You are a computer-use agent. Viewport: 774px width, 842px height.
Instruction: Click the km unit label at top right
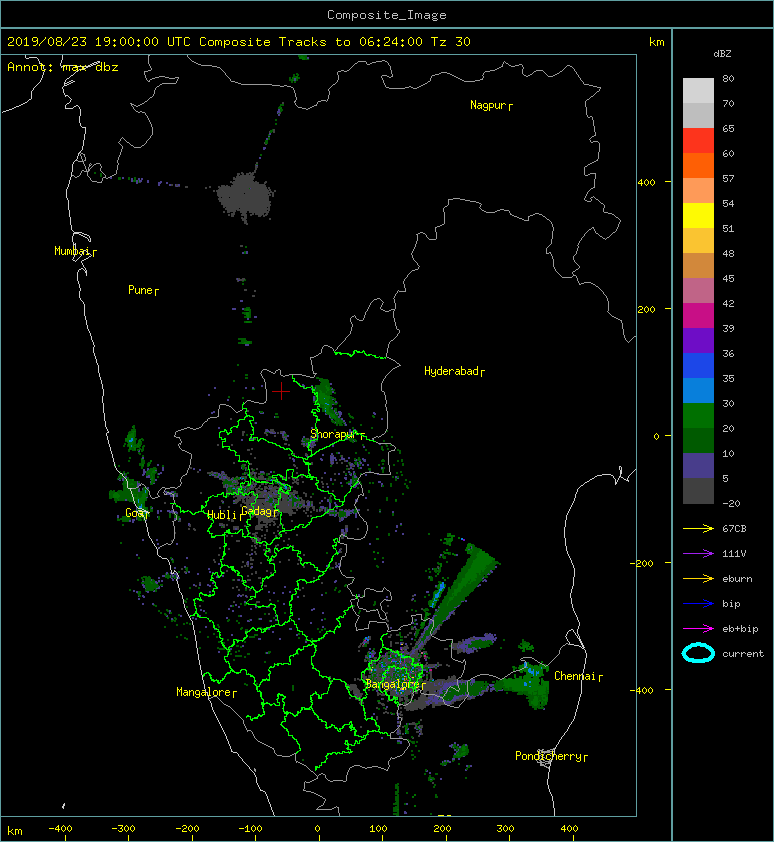click(x=656, y=42)
